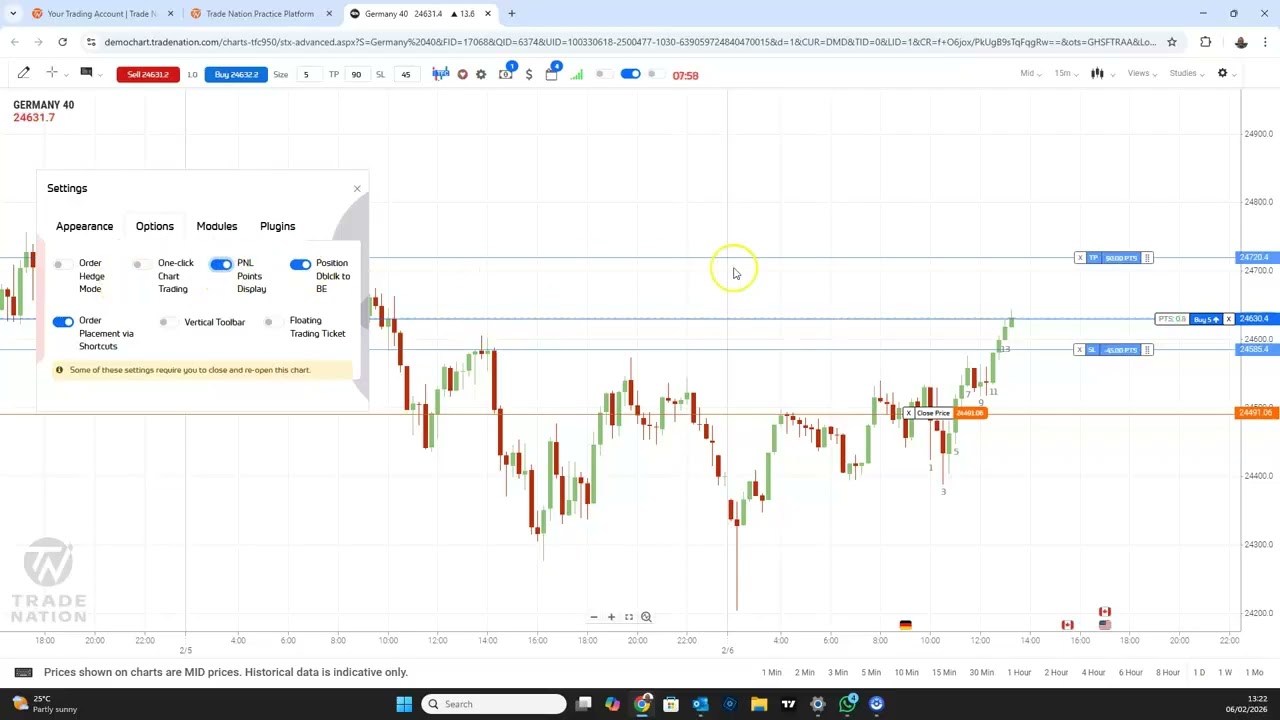Screen dimensions: 1280x720
Task: Toggle One-click Chart Trading switch
Action: pos(141,264)
